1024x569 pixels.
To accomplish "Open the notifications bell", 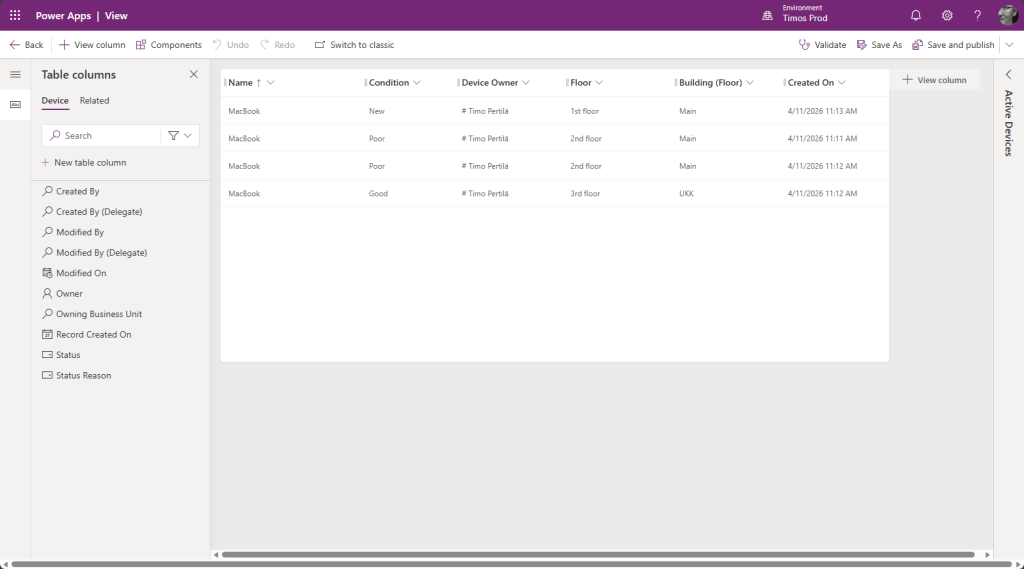I will [915, 16].
